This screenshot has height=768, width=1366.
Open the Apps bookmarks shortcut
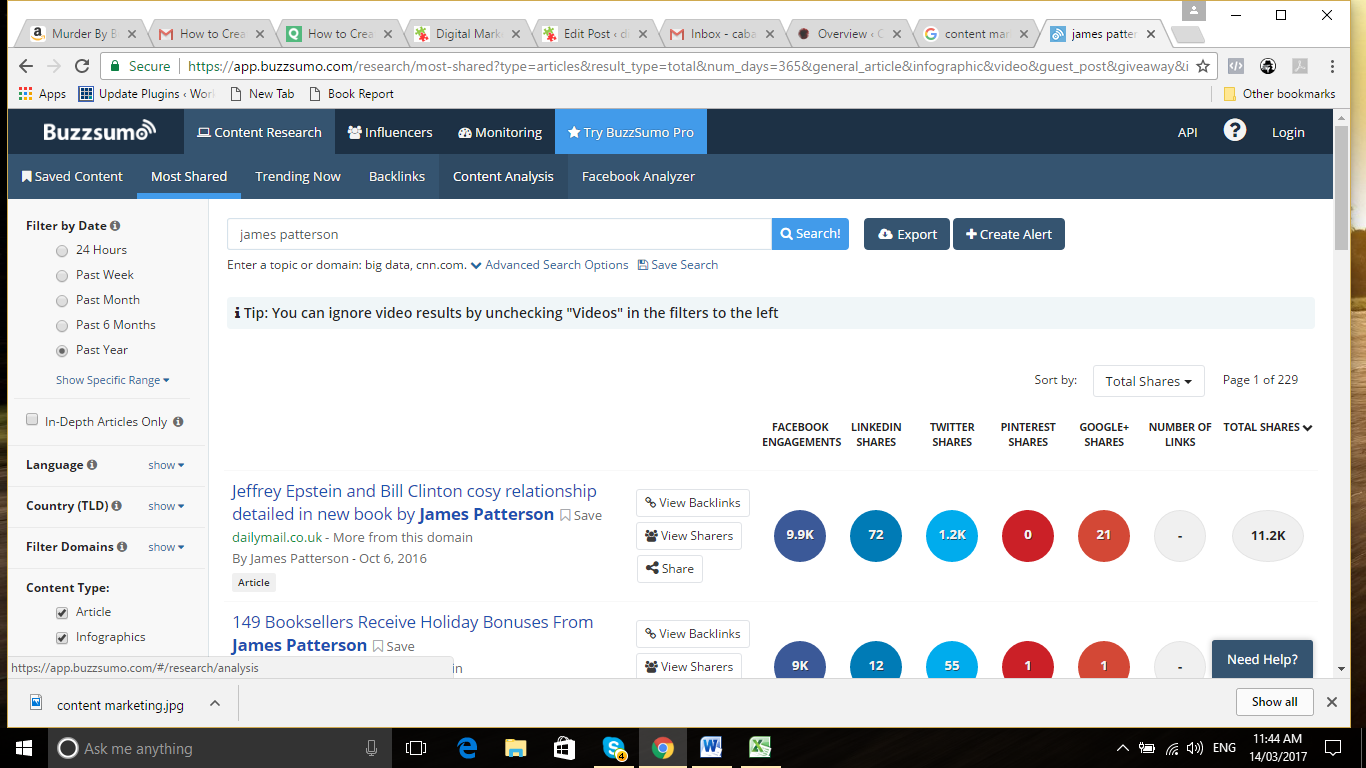click(42, 93)
